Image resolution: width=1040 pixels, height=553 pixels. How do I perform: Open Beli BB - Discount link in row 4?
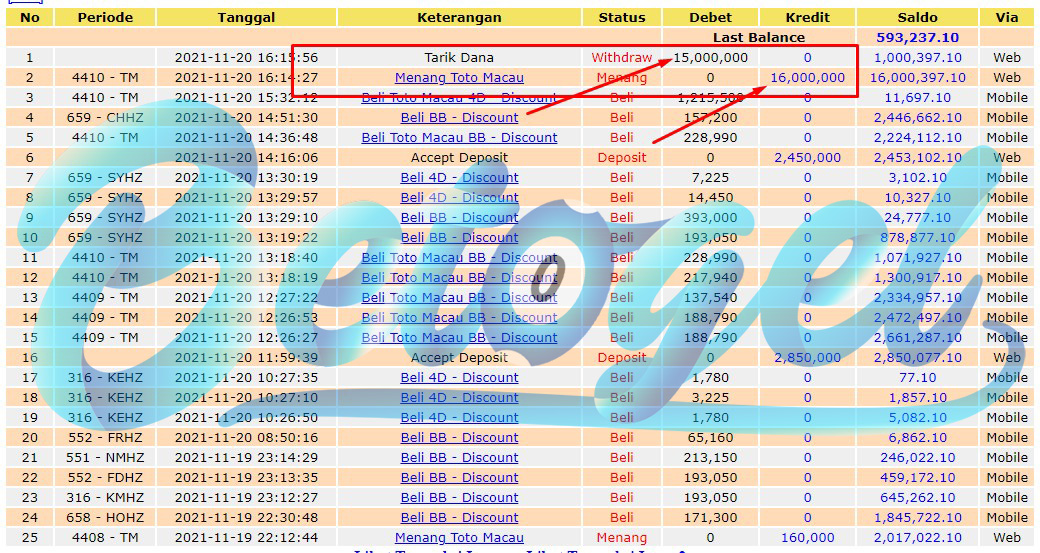tap(459, 117)
